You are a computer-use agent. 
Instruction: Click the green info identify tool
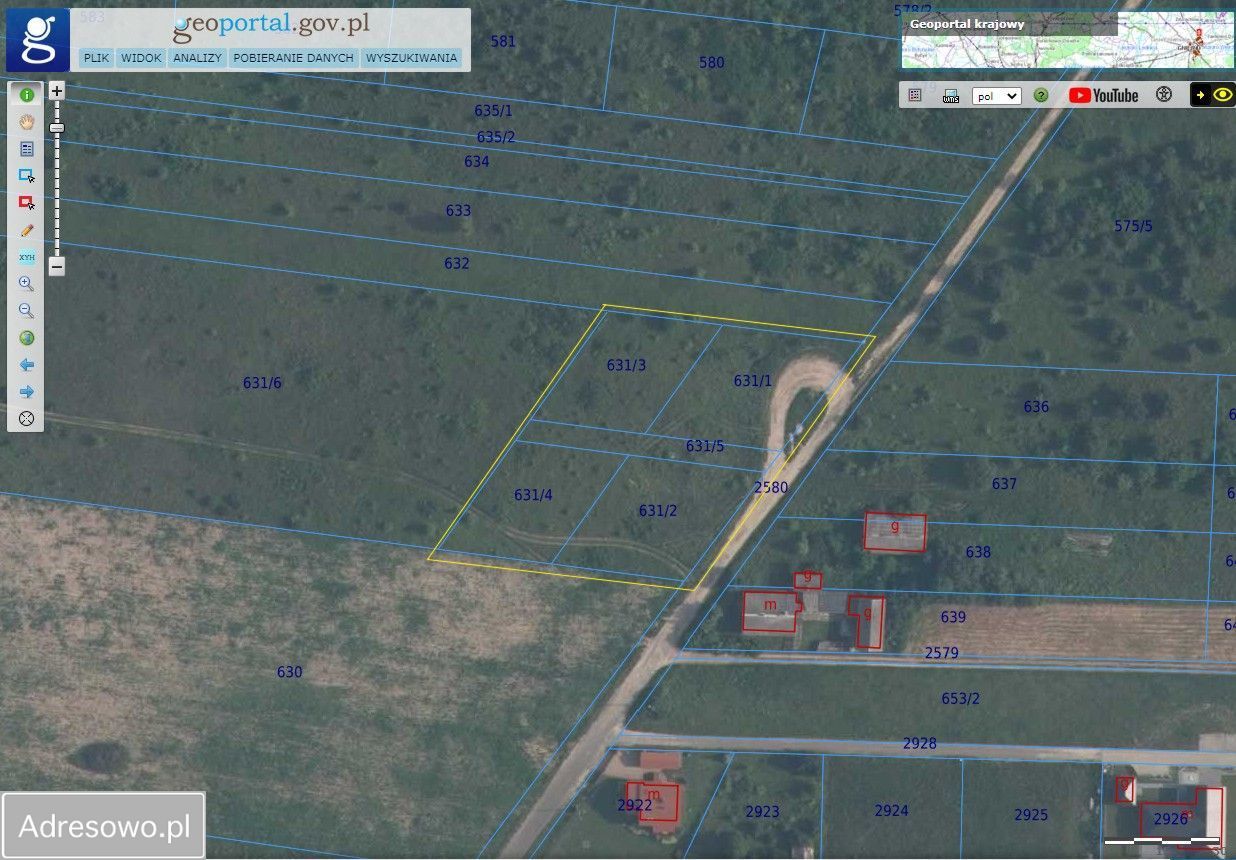(x=27, y=95)
